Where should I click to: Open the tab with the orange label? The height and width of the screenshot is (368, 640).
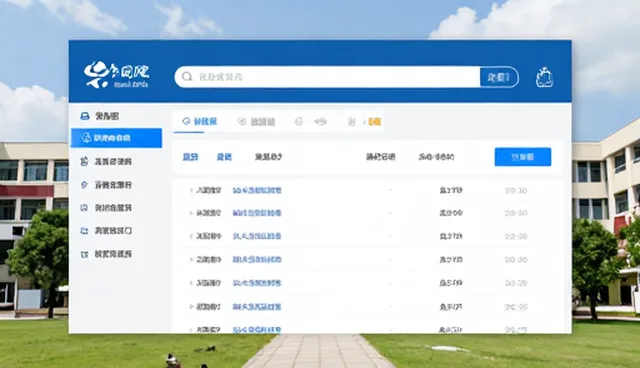[x=364, y=122]
